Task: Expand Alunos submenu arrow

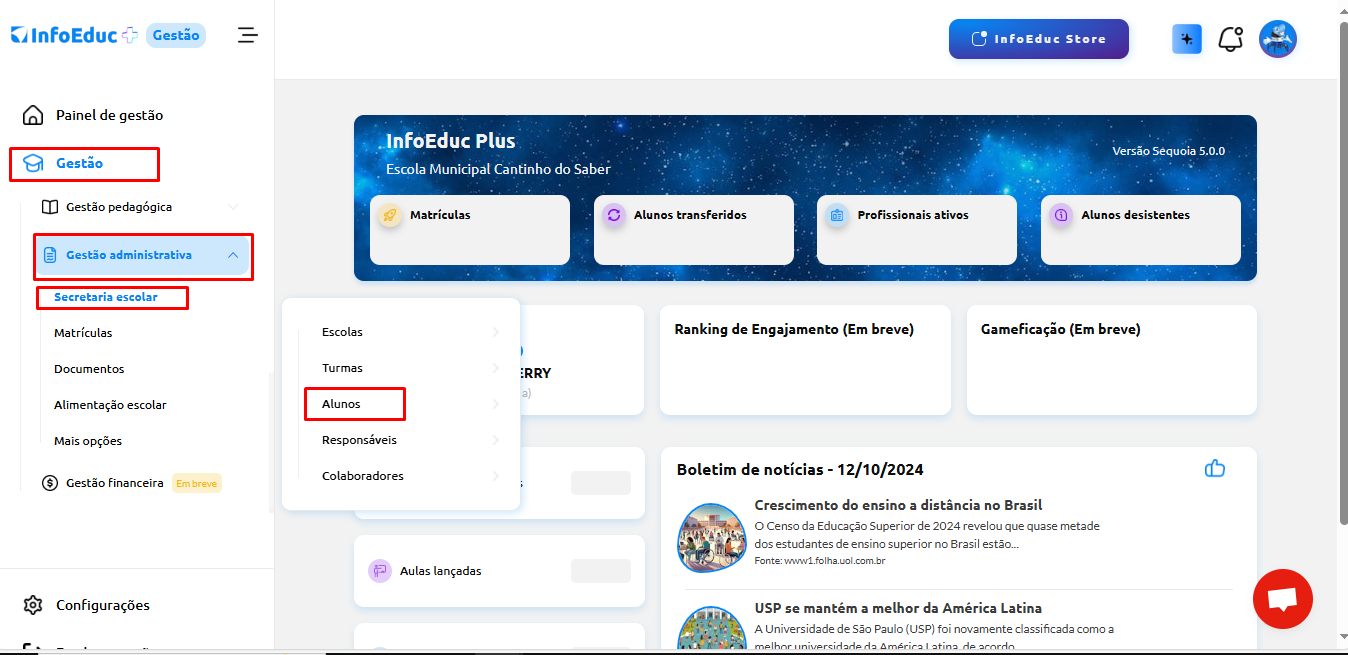Action: pyautogui.click(x=496, y=404)
